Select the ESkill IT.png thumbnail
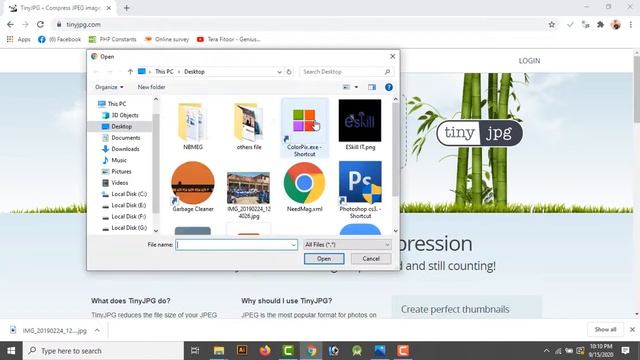This screenshot has height=360, width=640. pyautogui.click(x=360, y=121)
